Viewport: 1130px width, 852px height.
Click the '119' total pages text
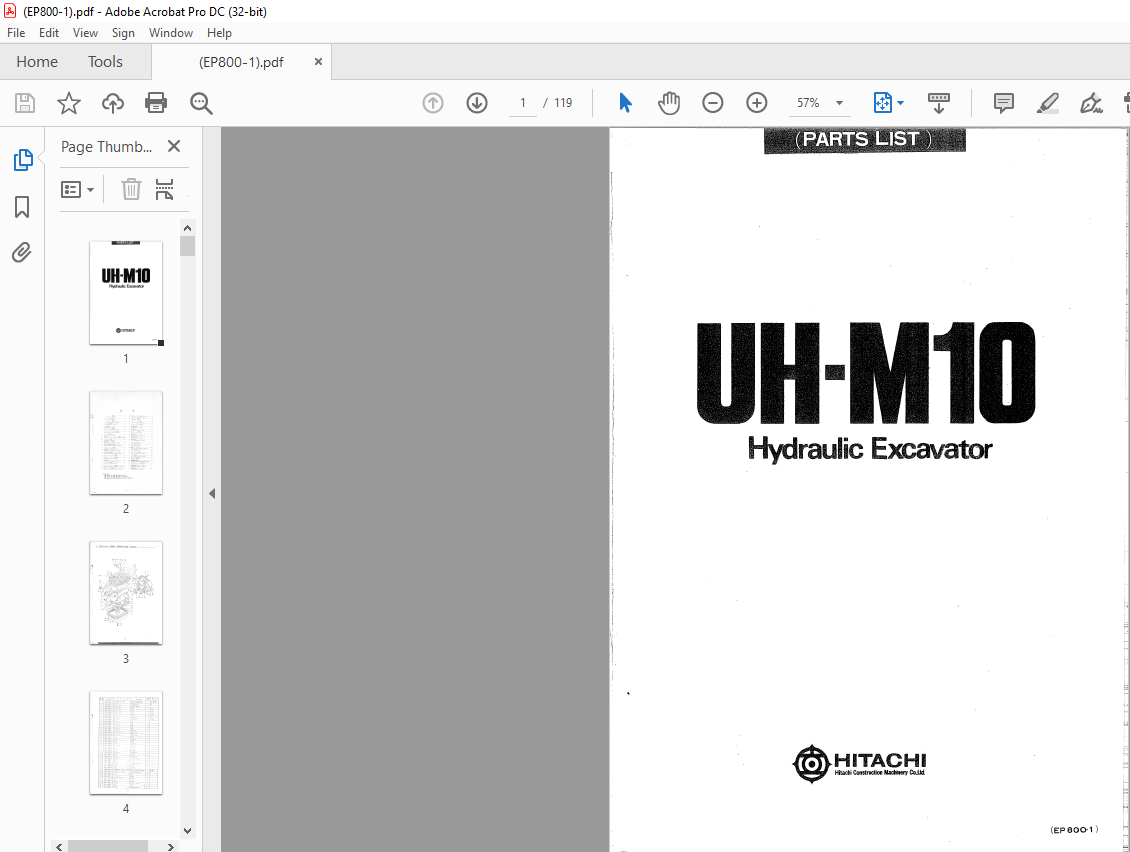(x=563, y=103)
